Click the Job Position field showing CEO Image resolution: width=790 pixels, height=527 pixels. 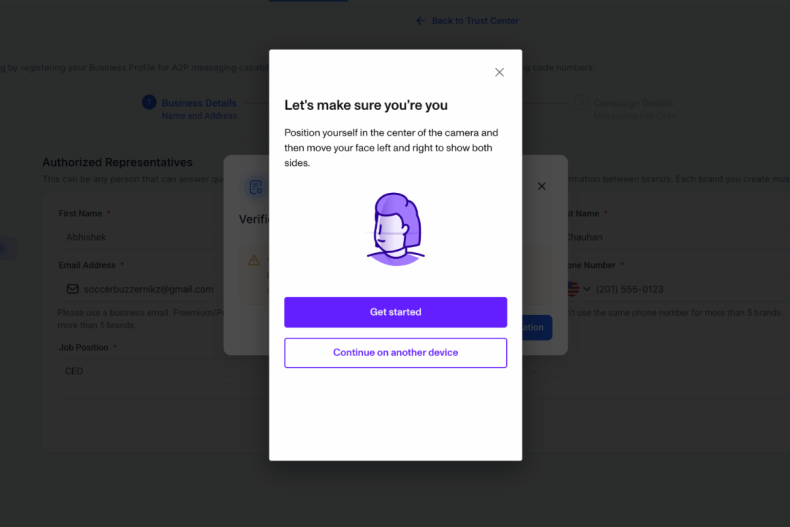163,371
